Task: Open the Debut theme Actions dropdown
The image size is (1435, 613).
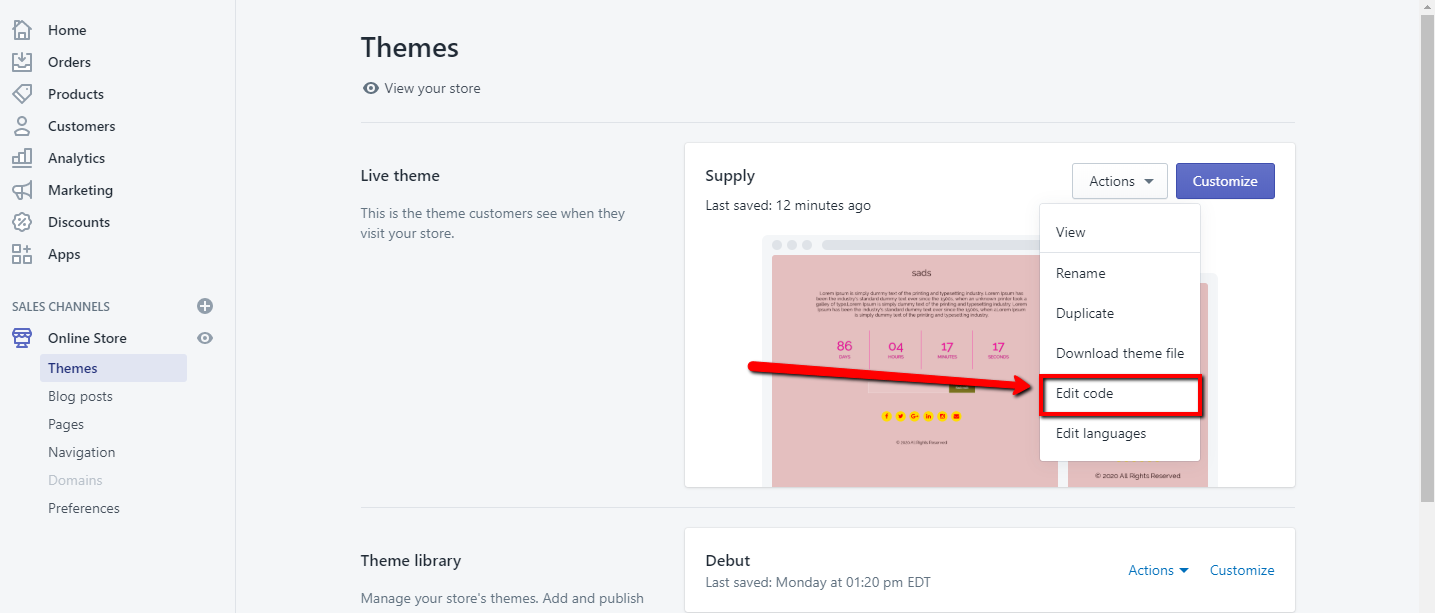Action: pyautogui.click(x=1158, y=570)
